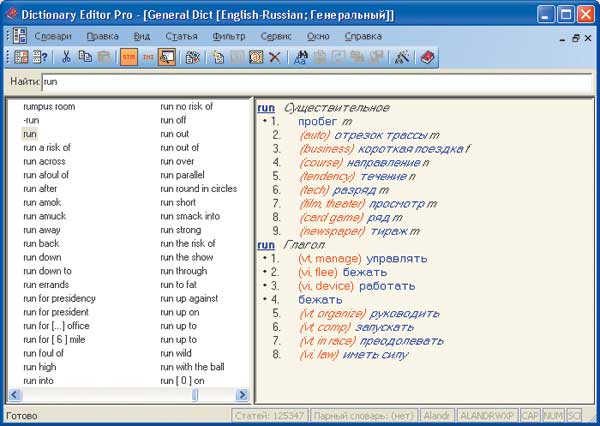This screenshot has width=600, height=426.
Task: Click into the Найти search field
Action: pos(317,82)
